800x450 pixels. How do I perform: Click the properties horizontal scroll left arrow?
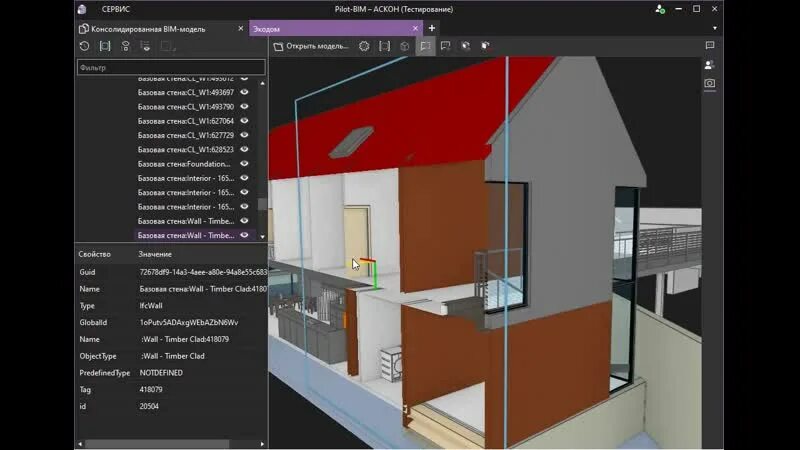point(80,444)
